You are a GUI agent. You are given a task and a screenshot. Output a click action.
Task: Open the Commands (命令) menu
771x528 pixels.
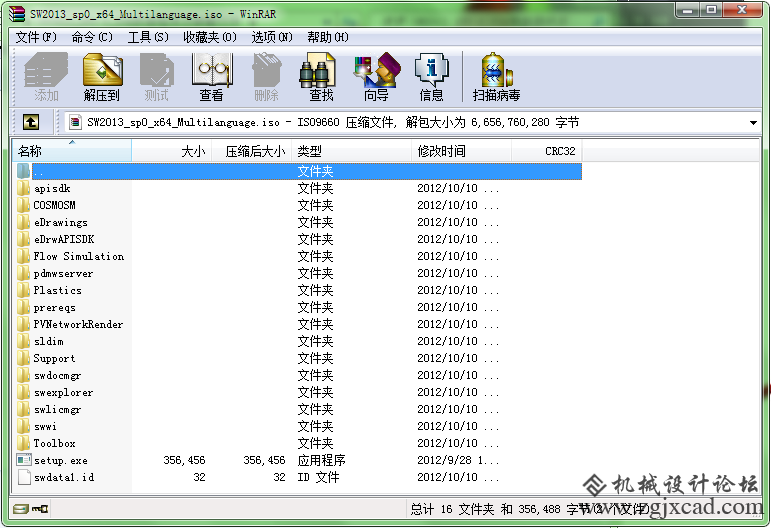coord(92,37)
